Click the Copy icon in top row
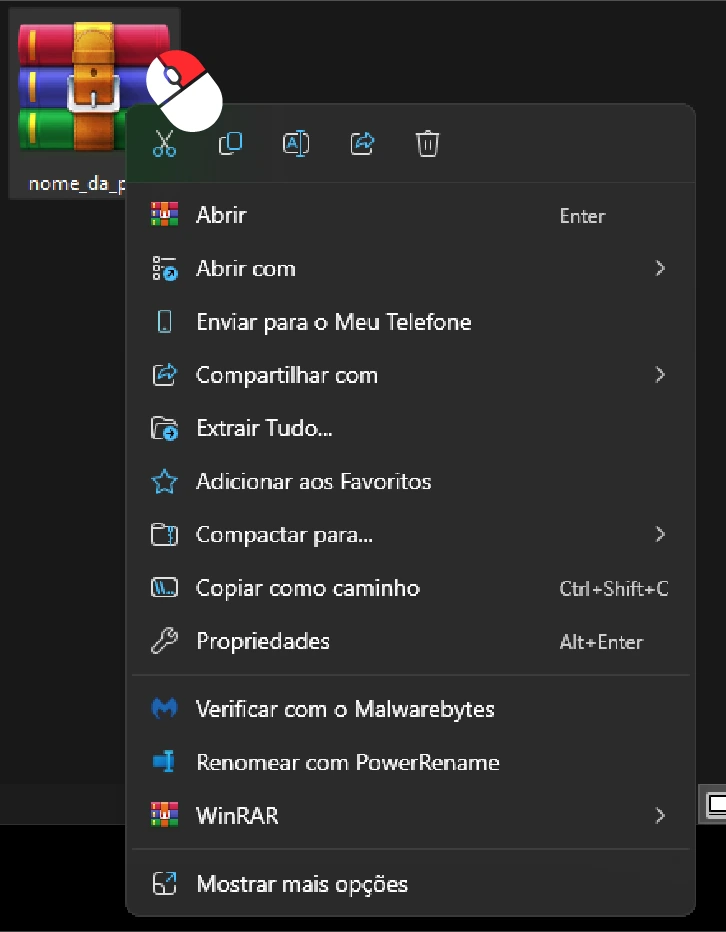This screenshot has height=932, width=726. [230, 144]
